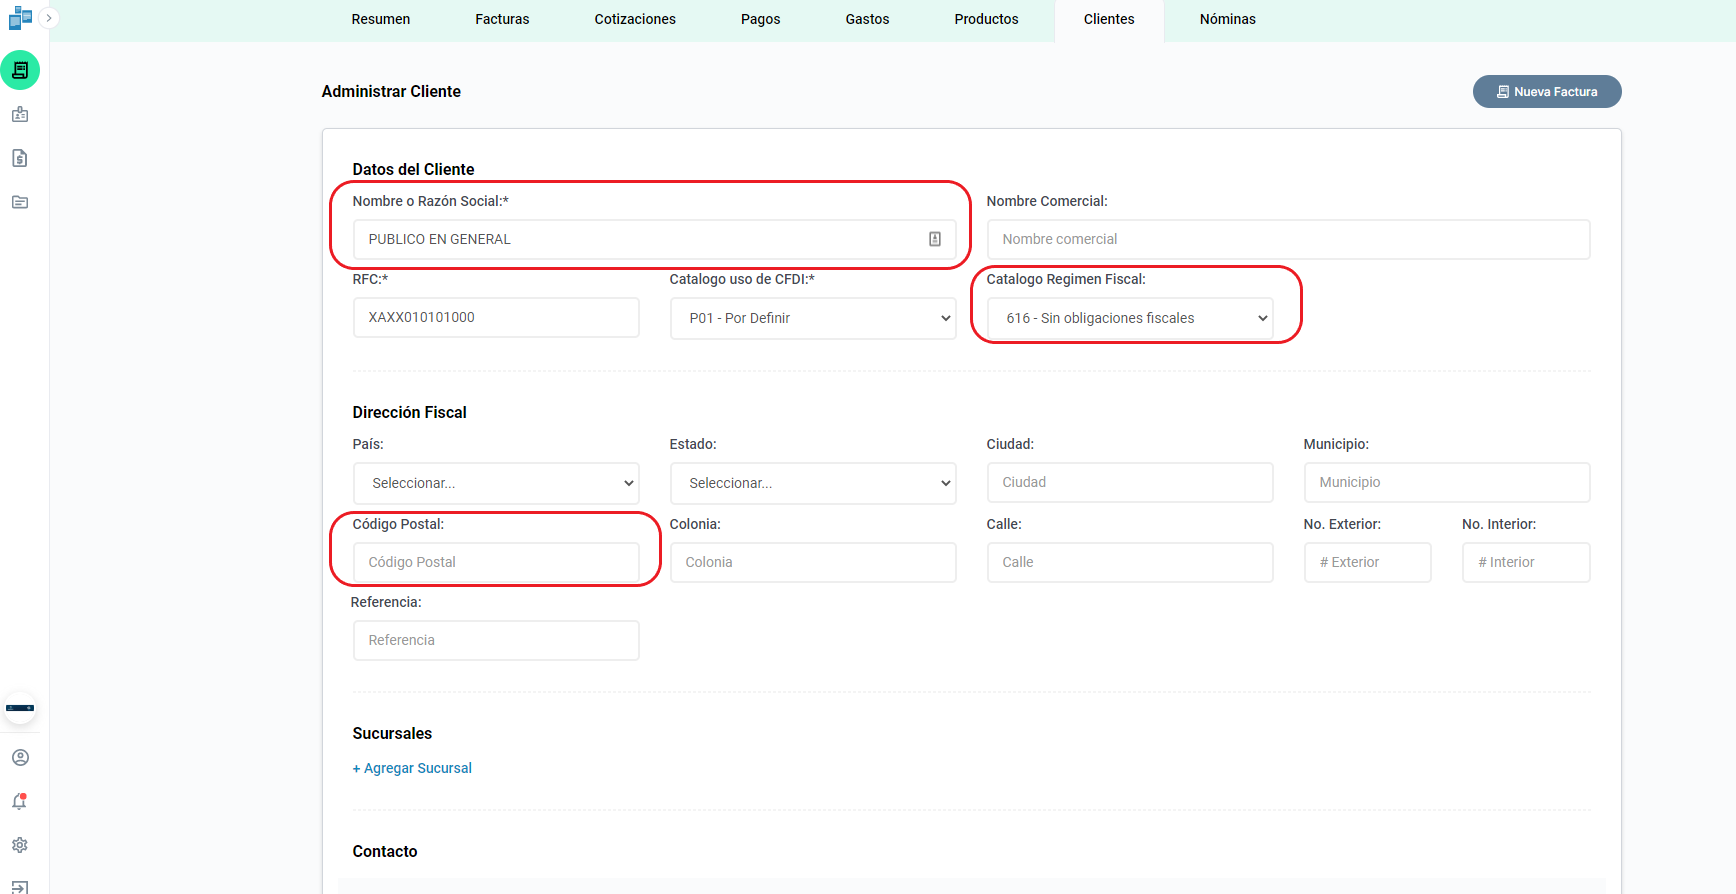Expand the sidebar with the chevron arrow
The image size is (1736, 894).
pyautogui.click(x=49, y=18)
